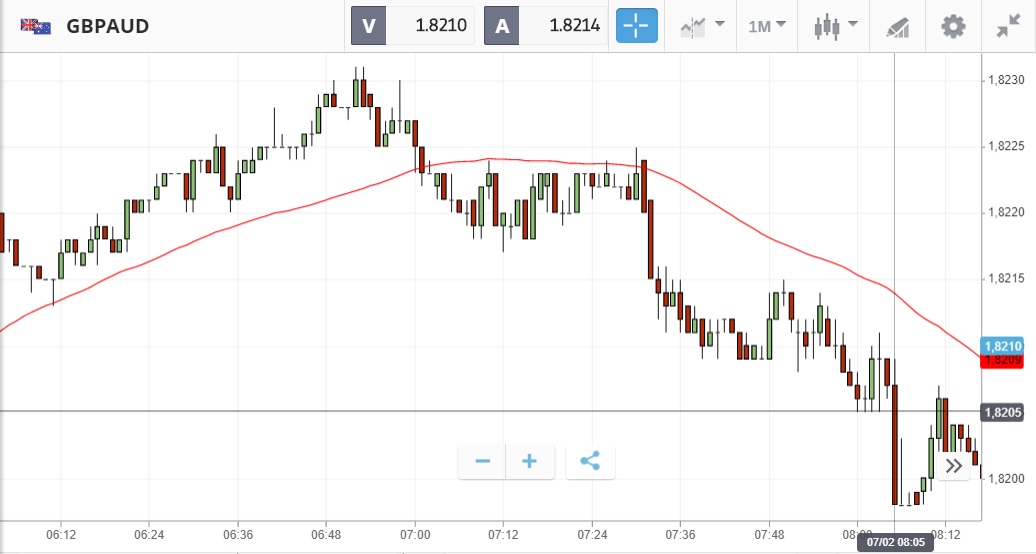Toggle the crosshair cursor tool
The height and width of the screenshot is (554, 1036).
[x=636, y=26]
